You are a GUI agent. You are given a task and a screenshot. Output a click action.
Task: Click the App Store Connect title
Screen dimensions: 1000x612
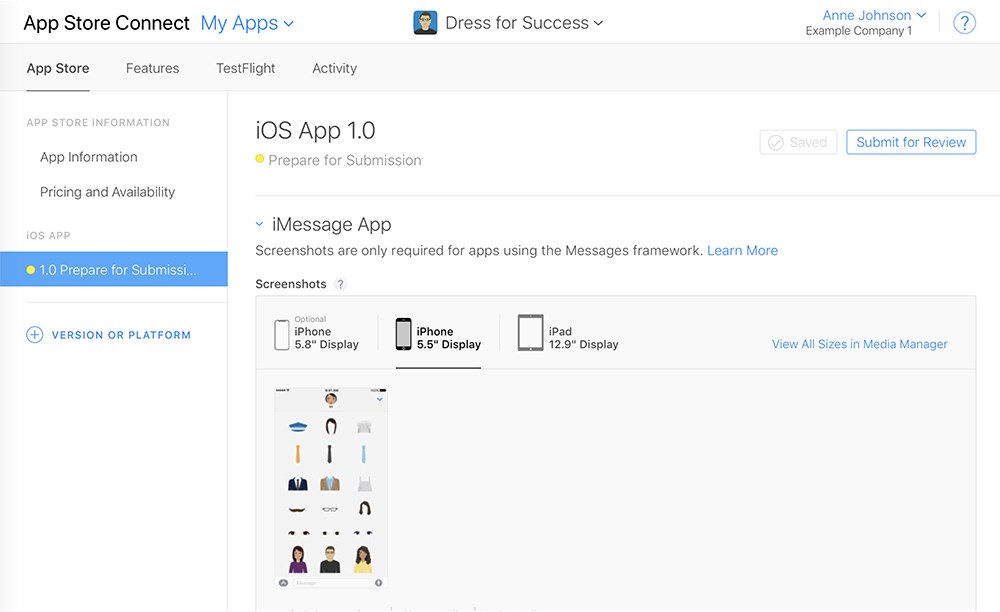pyautogui.click(x=107, y=23)
